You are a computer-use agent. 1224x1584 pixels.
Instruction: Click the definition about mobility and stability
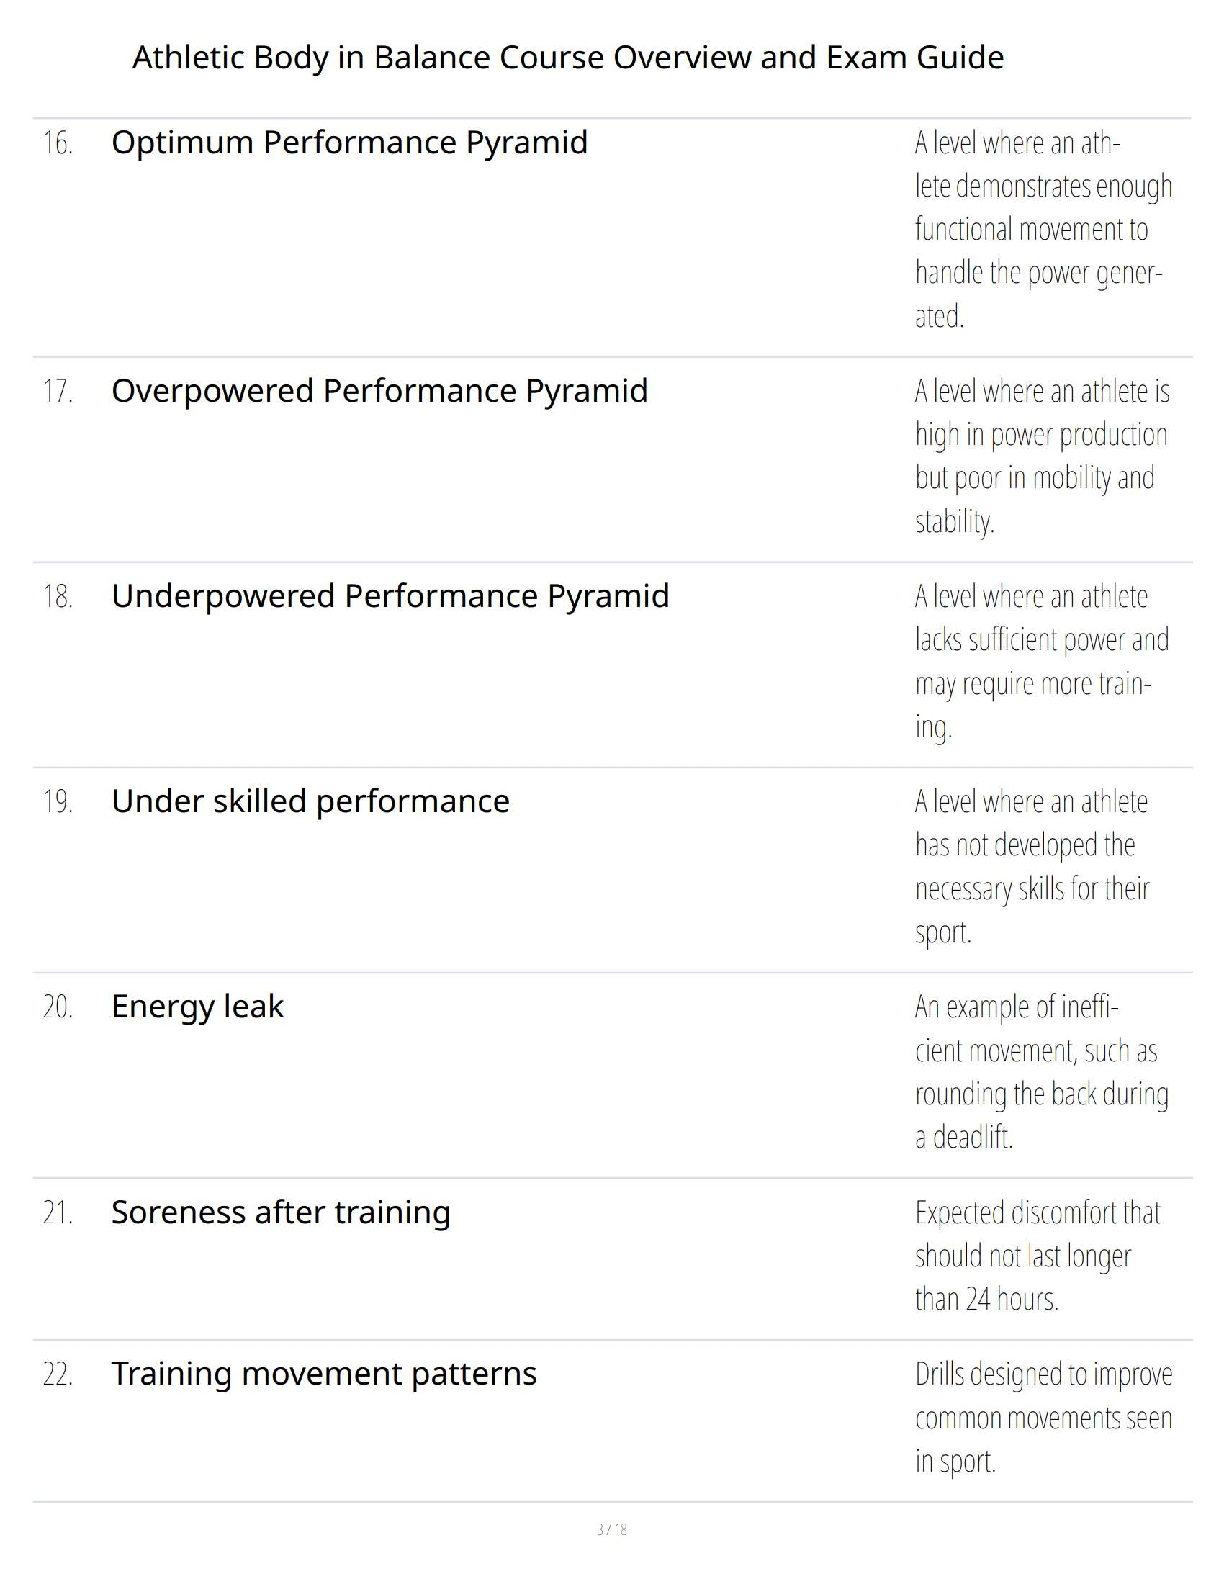pos(1039,456)
